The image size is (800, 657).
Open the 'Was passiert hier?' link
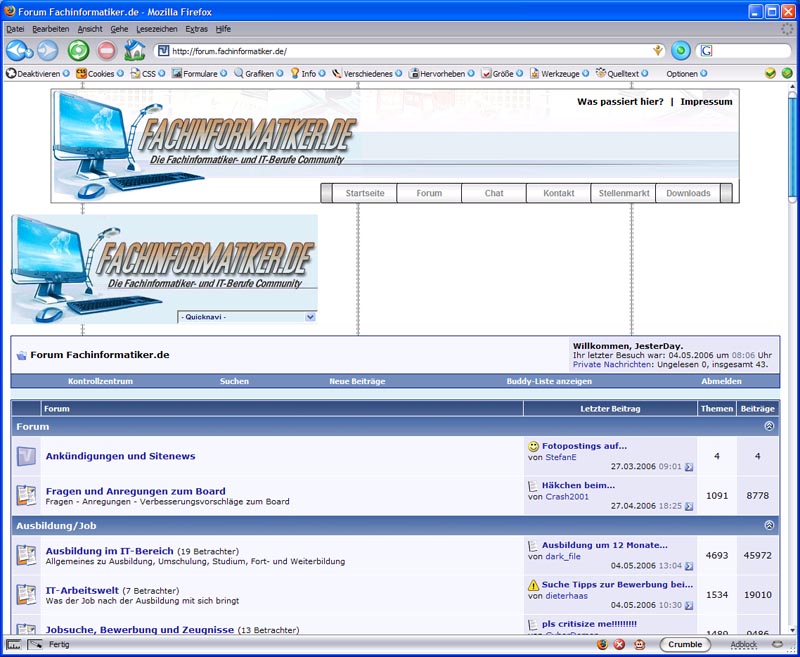pyautogui.click(x=620, y=102)
